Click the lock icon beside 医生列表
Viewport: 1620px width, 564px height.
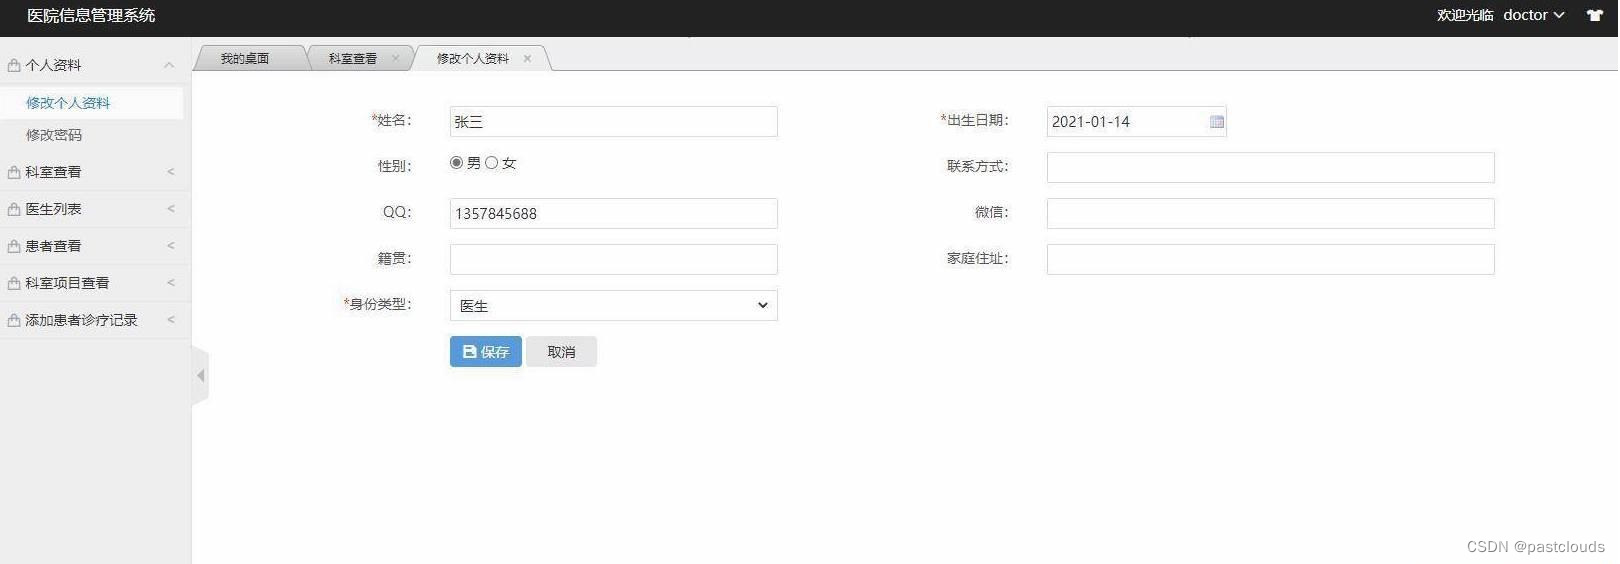click(14, 209)
